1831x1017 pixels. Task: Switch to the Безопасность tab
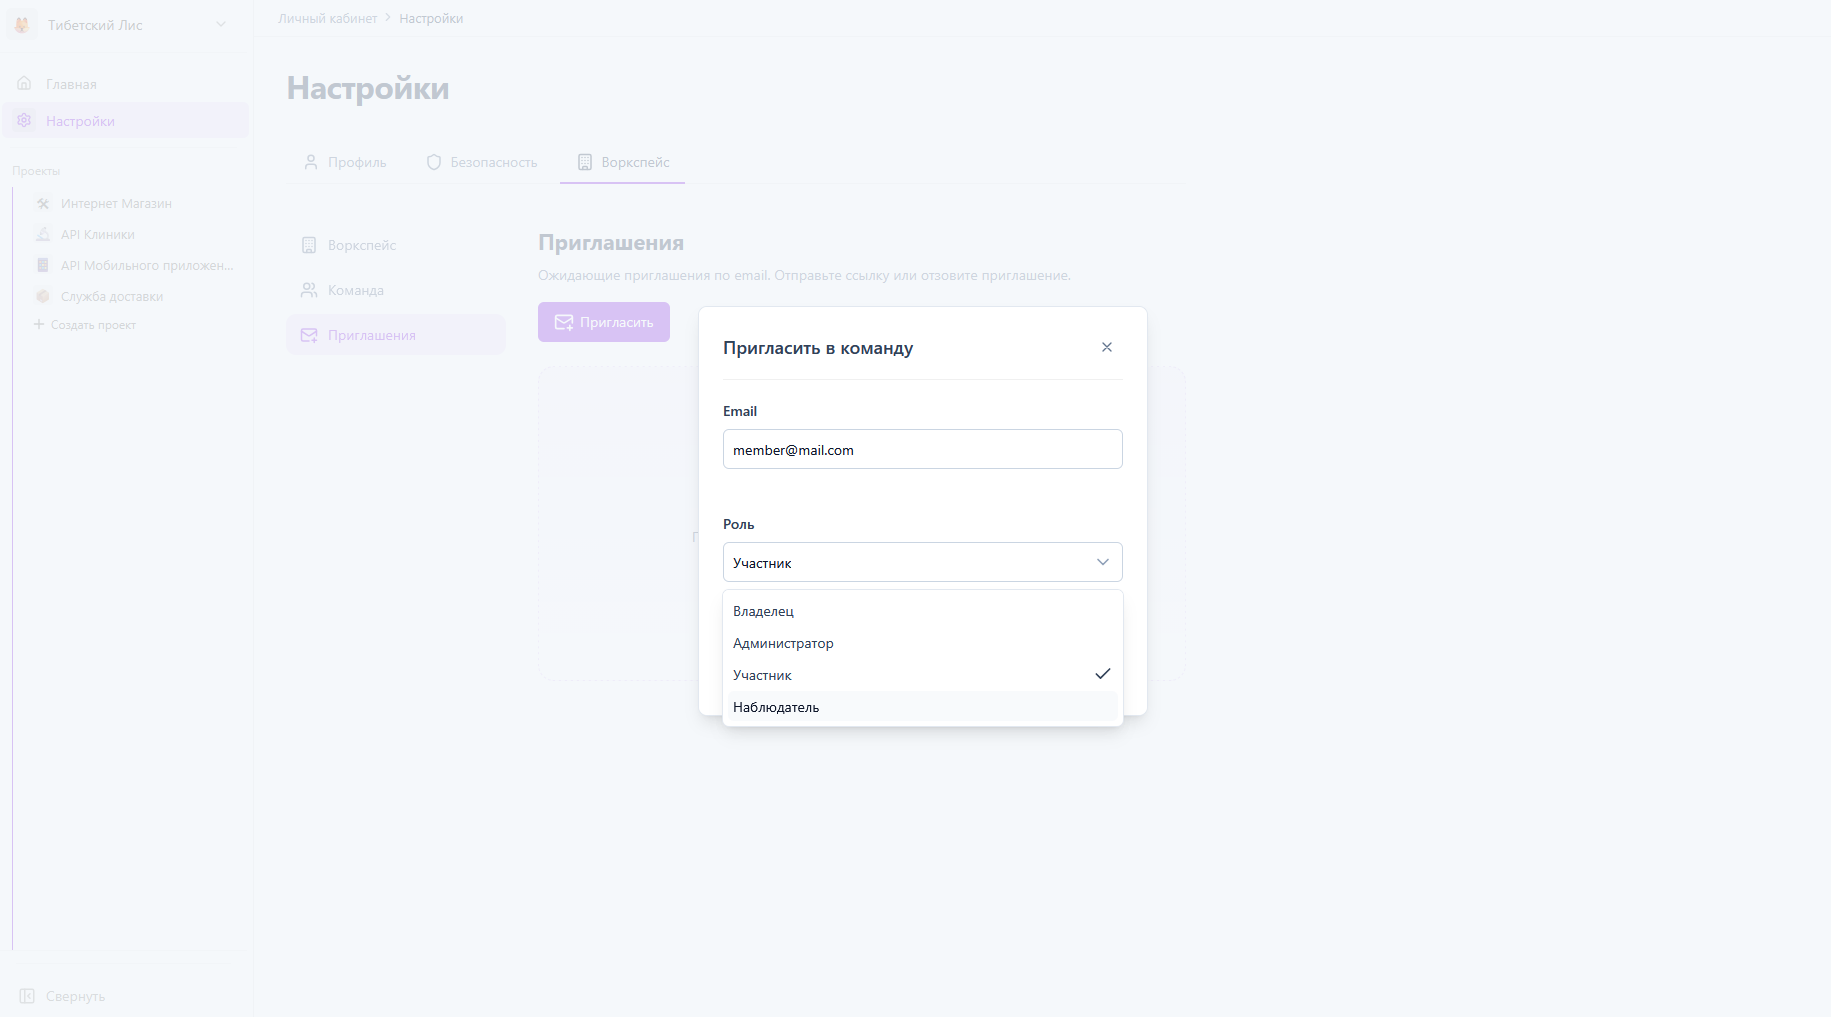[x=482, y=162]
